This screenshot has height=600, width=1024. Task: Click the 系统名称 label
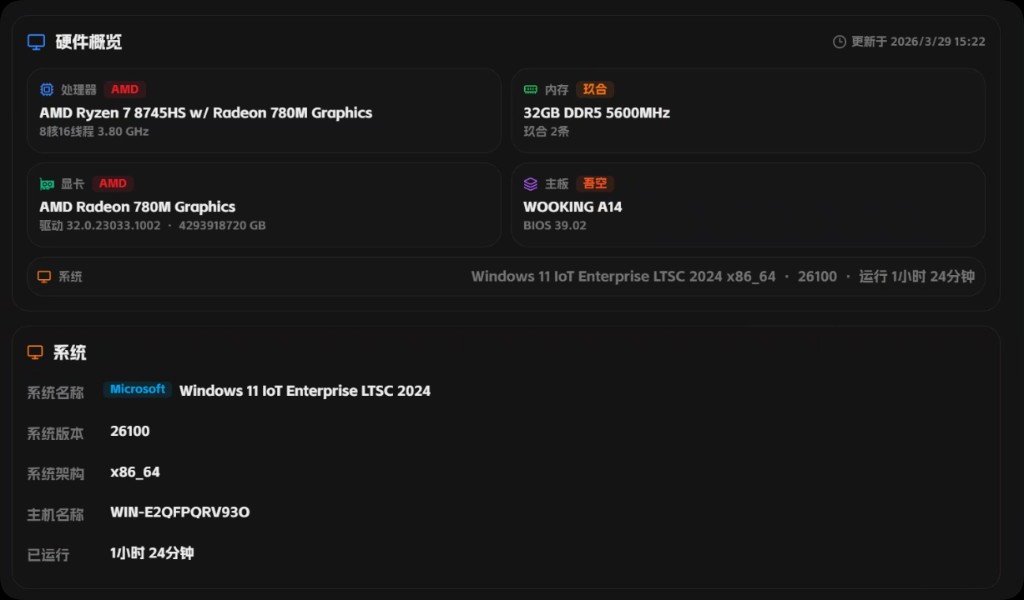pyautogui.click(x=56, y=393)
